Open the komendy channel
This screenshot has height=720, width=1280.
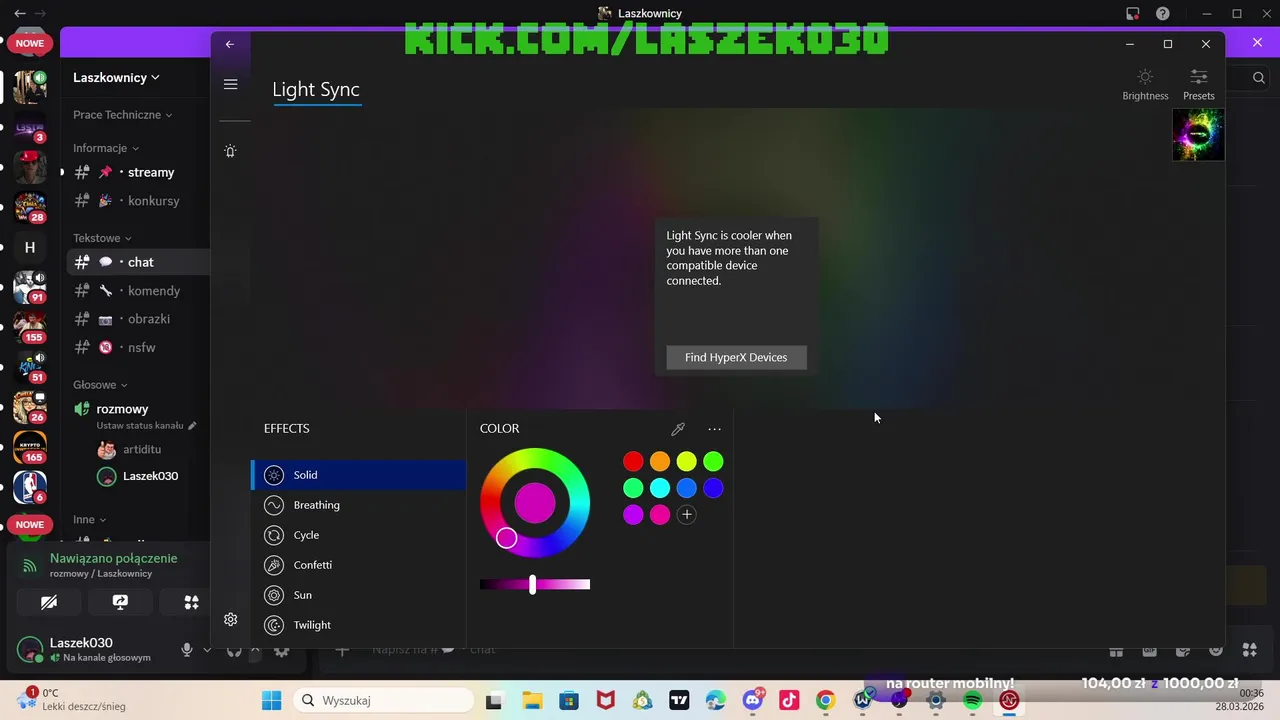tap(139, 291)
